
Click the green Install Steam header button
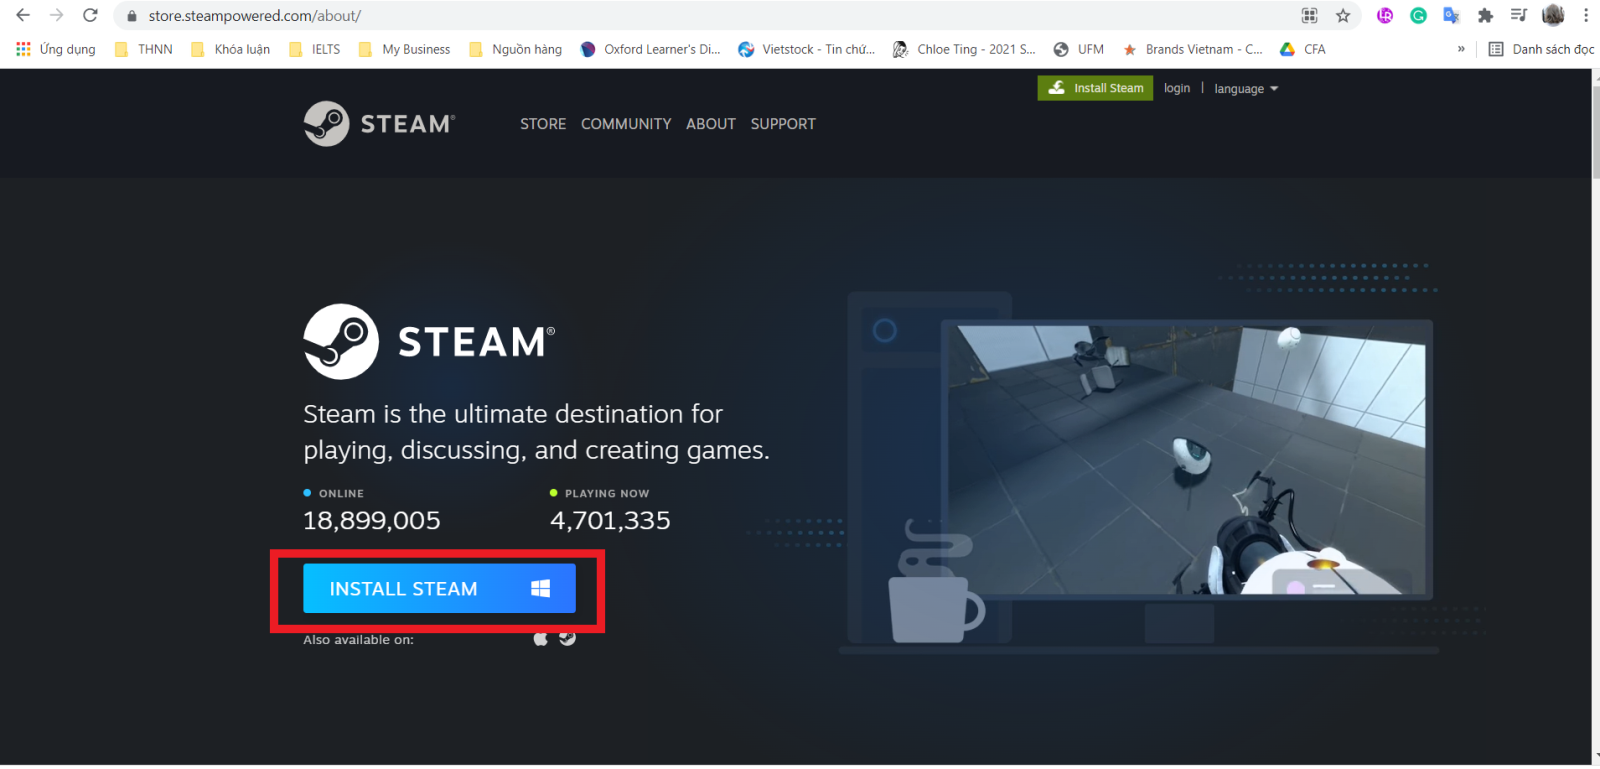(x=1095, y=88)
